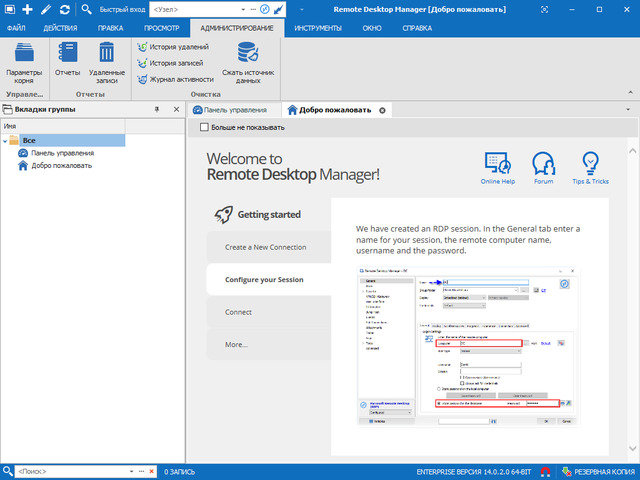Open Параметры корня root settings
This screenshot has height=480, width=640.
click(x=24, y=63)
